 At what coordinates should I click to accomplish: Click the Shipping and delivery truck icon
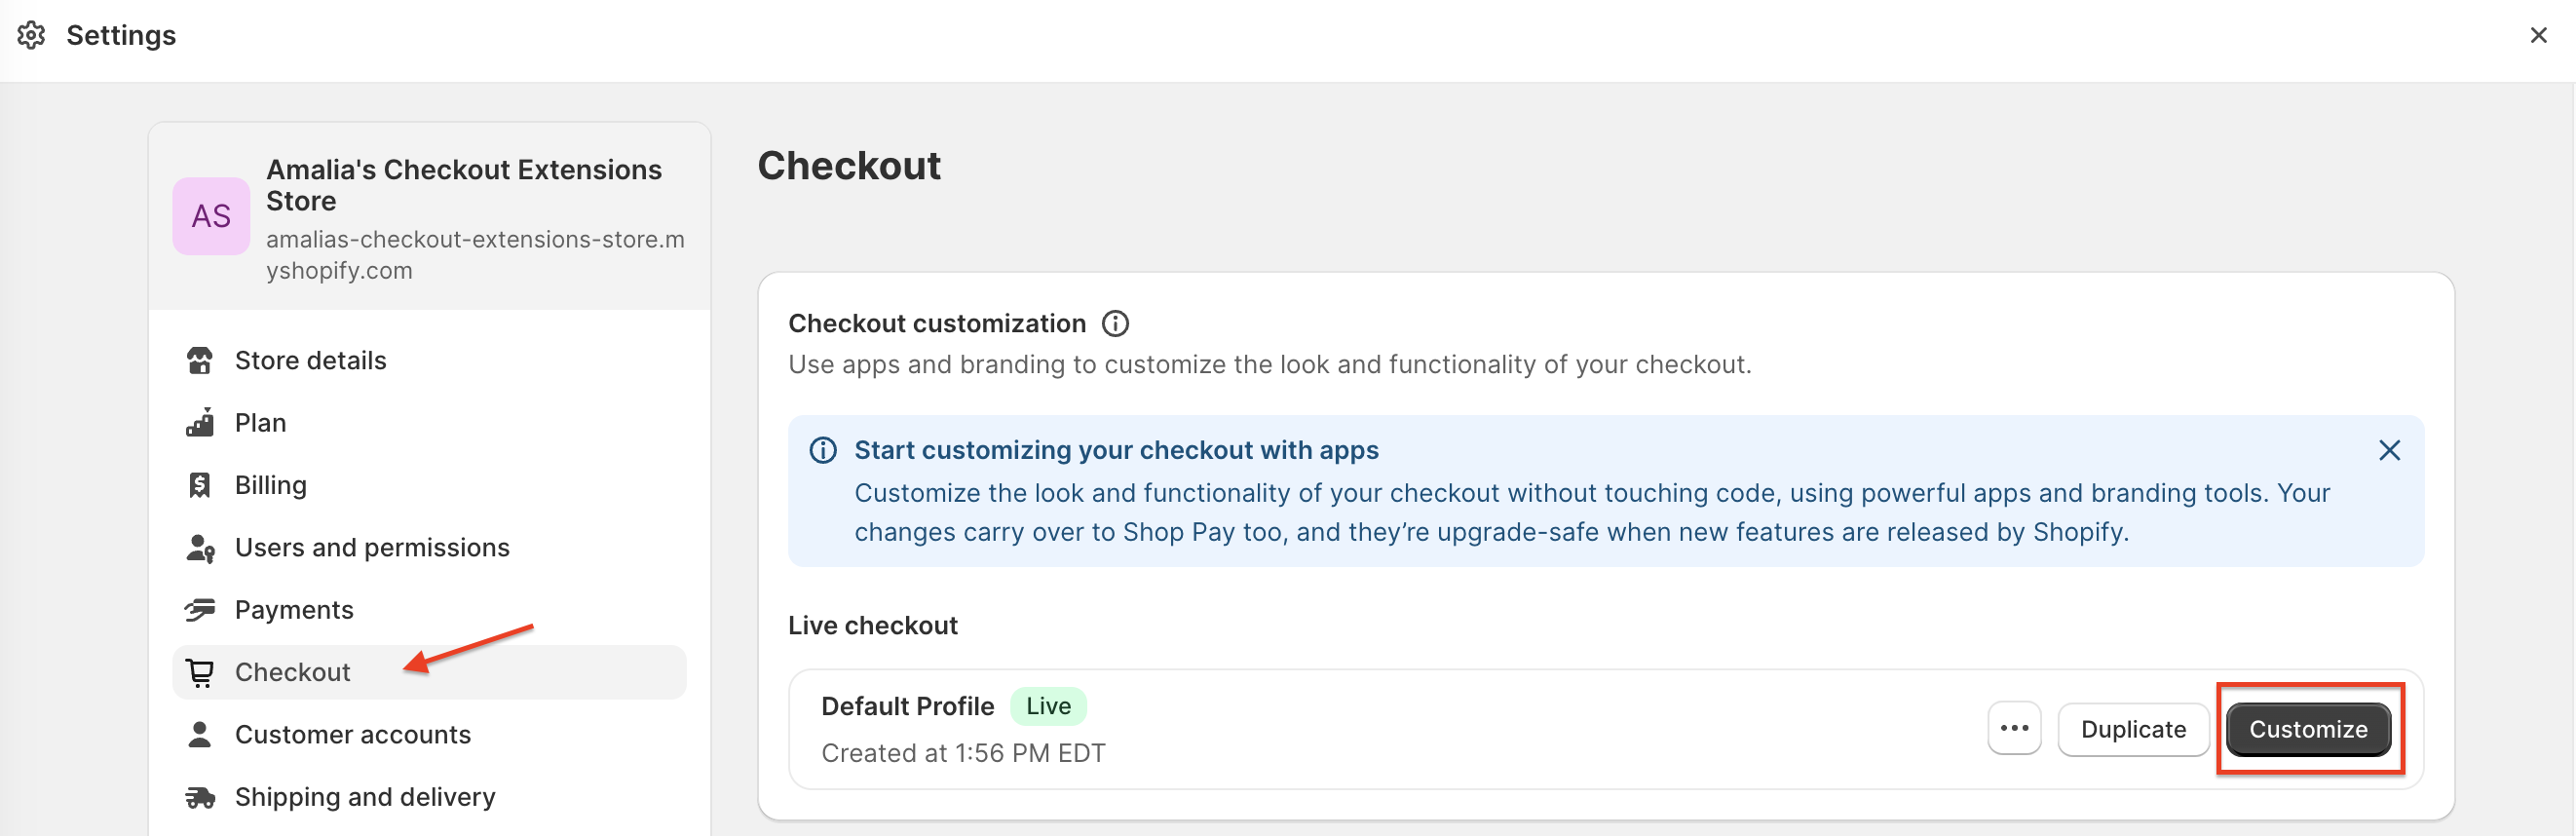tap(200, 797)
